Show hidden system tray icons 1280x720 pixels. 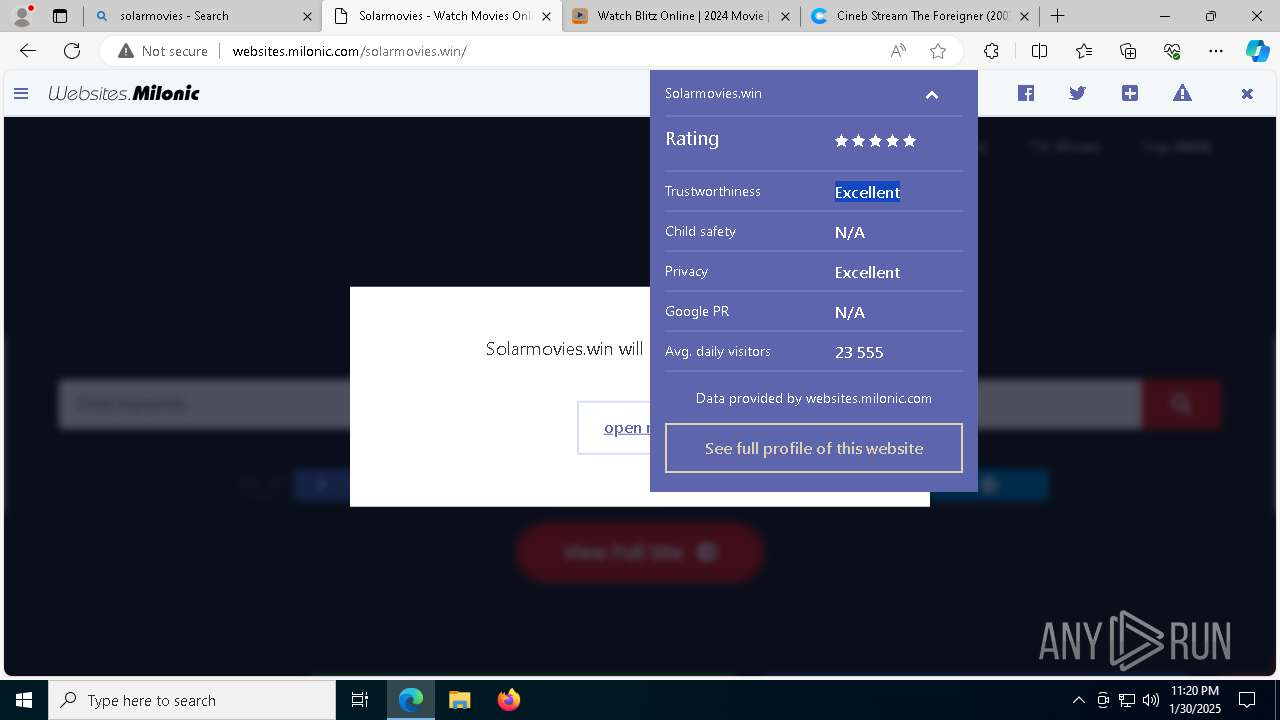coord(1078,700)
